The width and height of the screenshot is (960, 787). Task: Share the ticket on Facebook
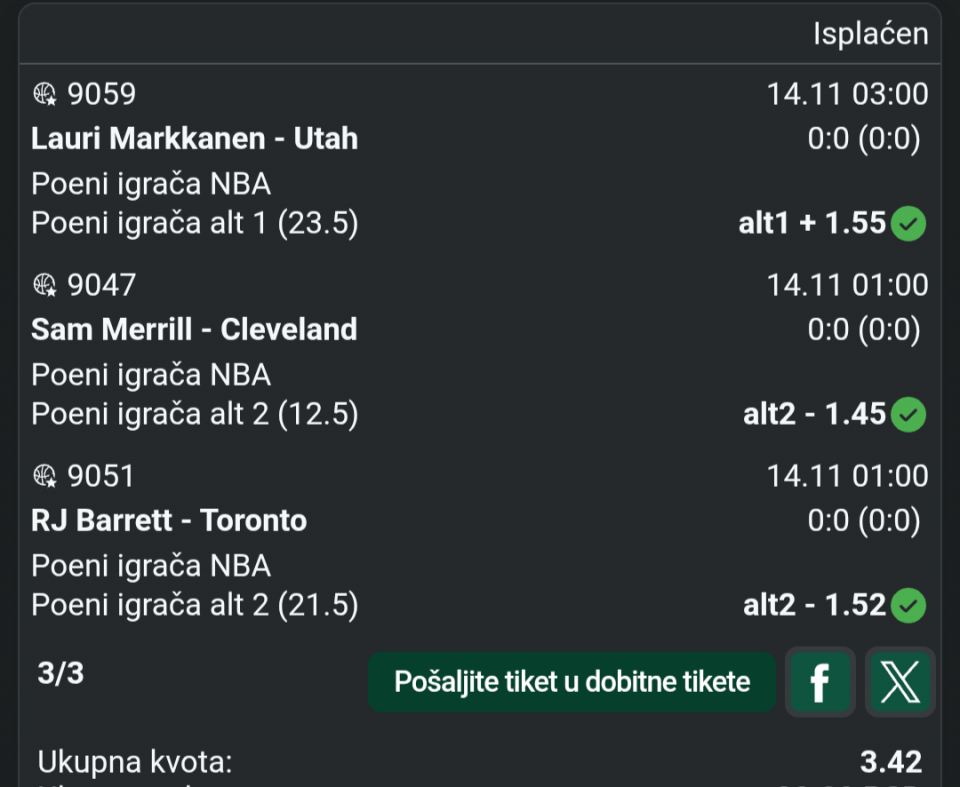(x=819, y=682)
